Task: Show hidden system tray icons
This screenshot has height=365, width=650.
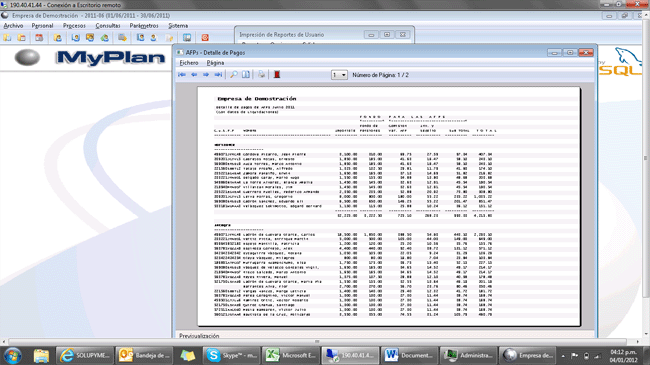Action: coord(563,356)
